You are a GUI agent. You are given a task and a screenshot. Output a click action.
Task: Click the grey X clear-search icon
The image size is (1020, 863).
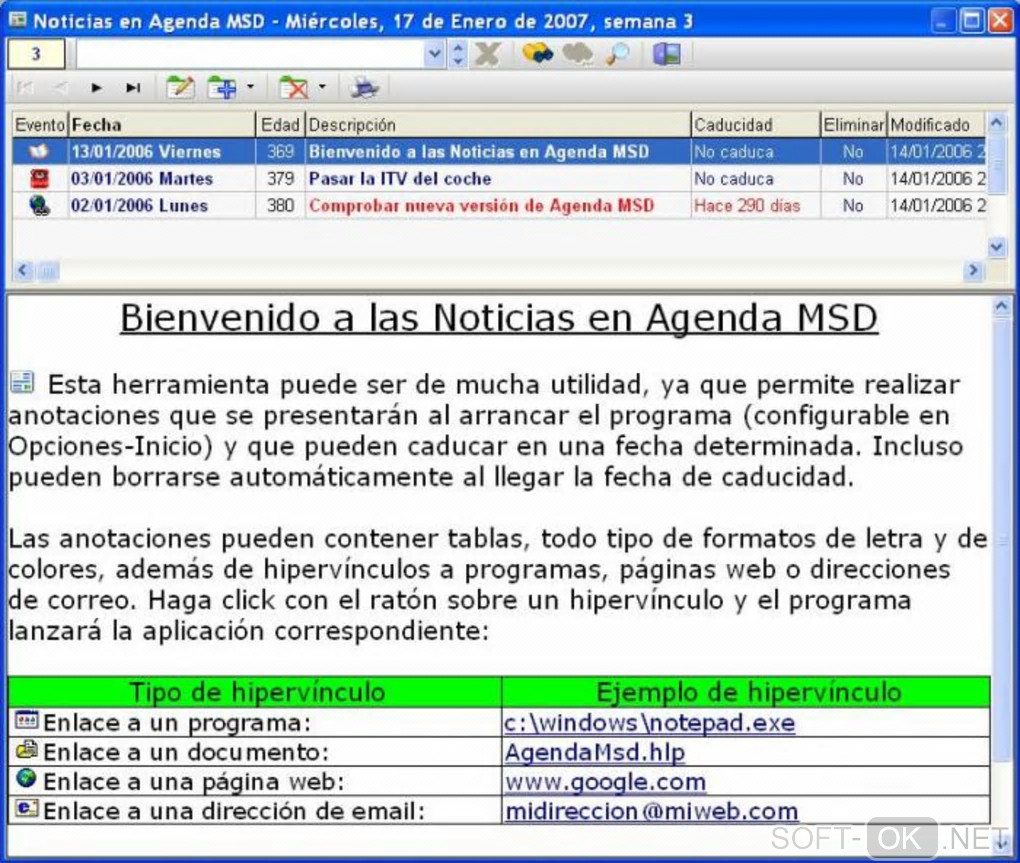[488, 54]
